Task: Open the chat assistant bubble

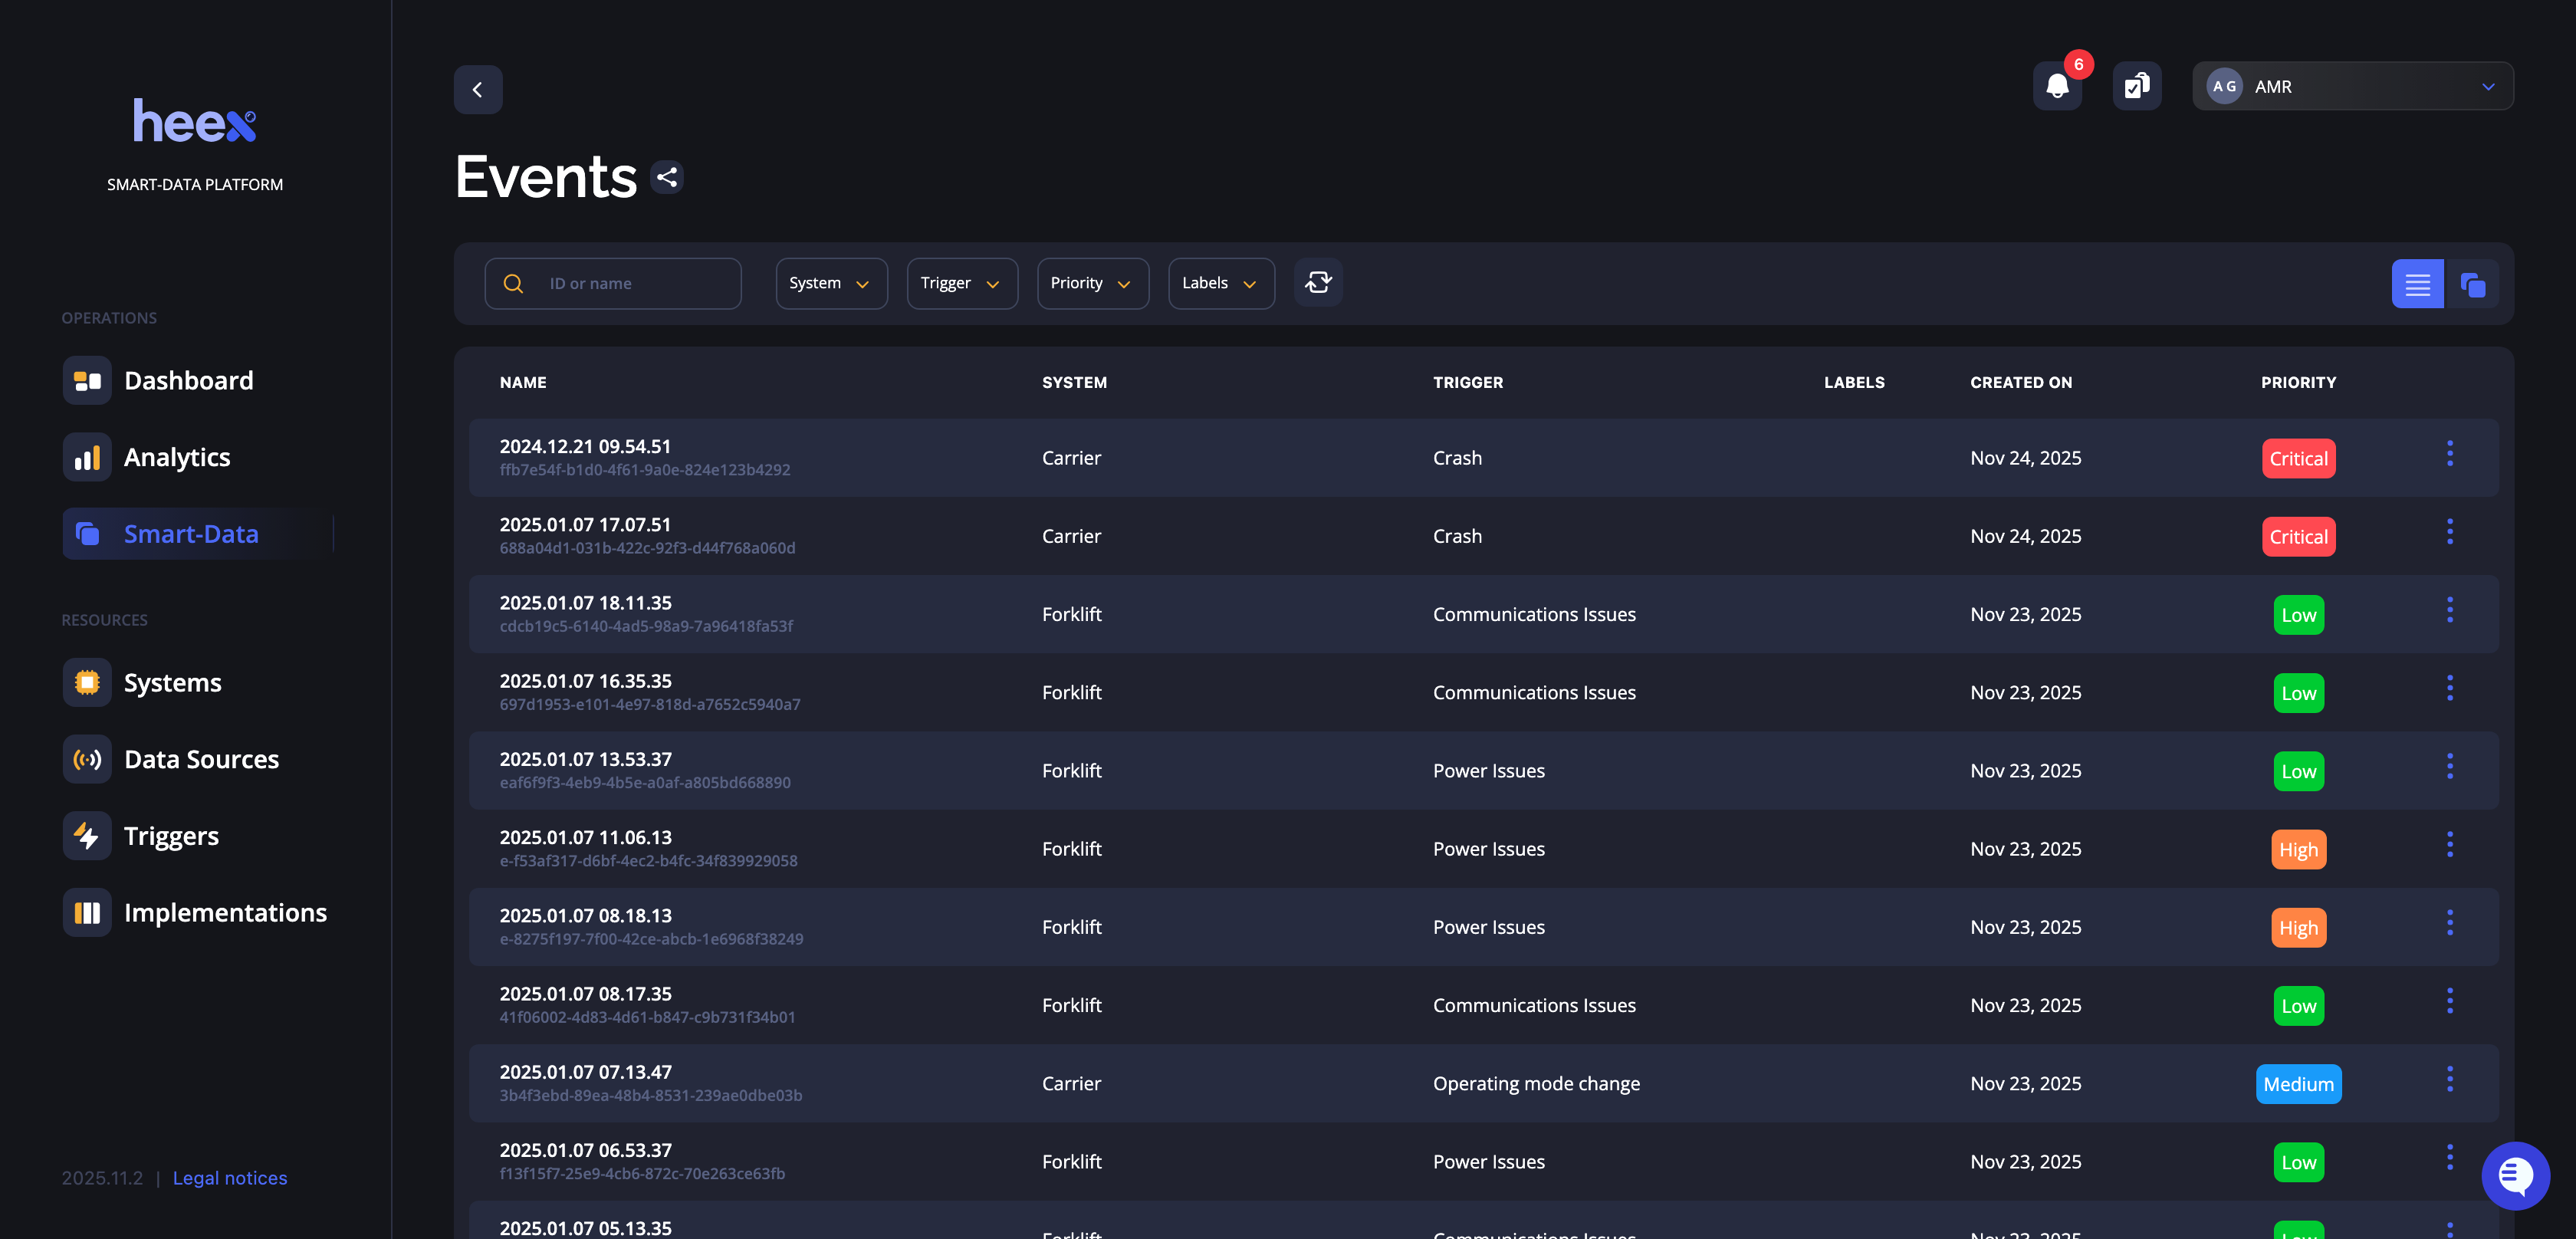Action: click(x=2516, y=1176)
